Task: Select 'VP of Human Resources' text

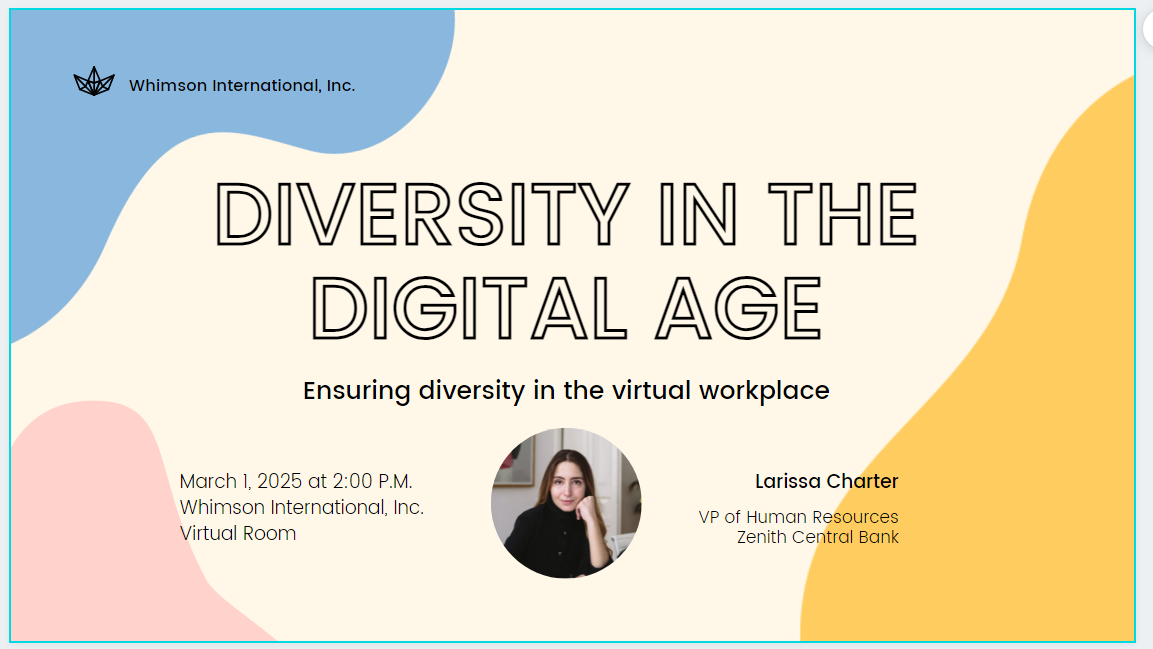Action: click(x=799, y=517)
